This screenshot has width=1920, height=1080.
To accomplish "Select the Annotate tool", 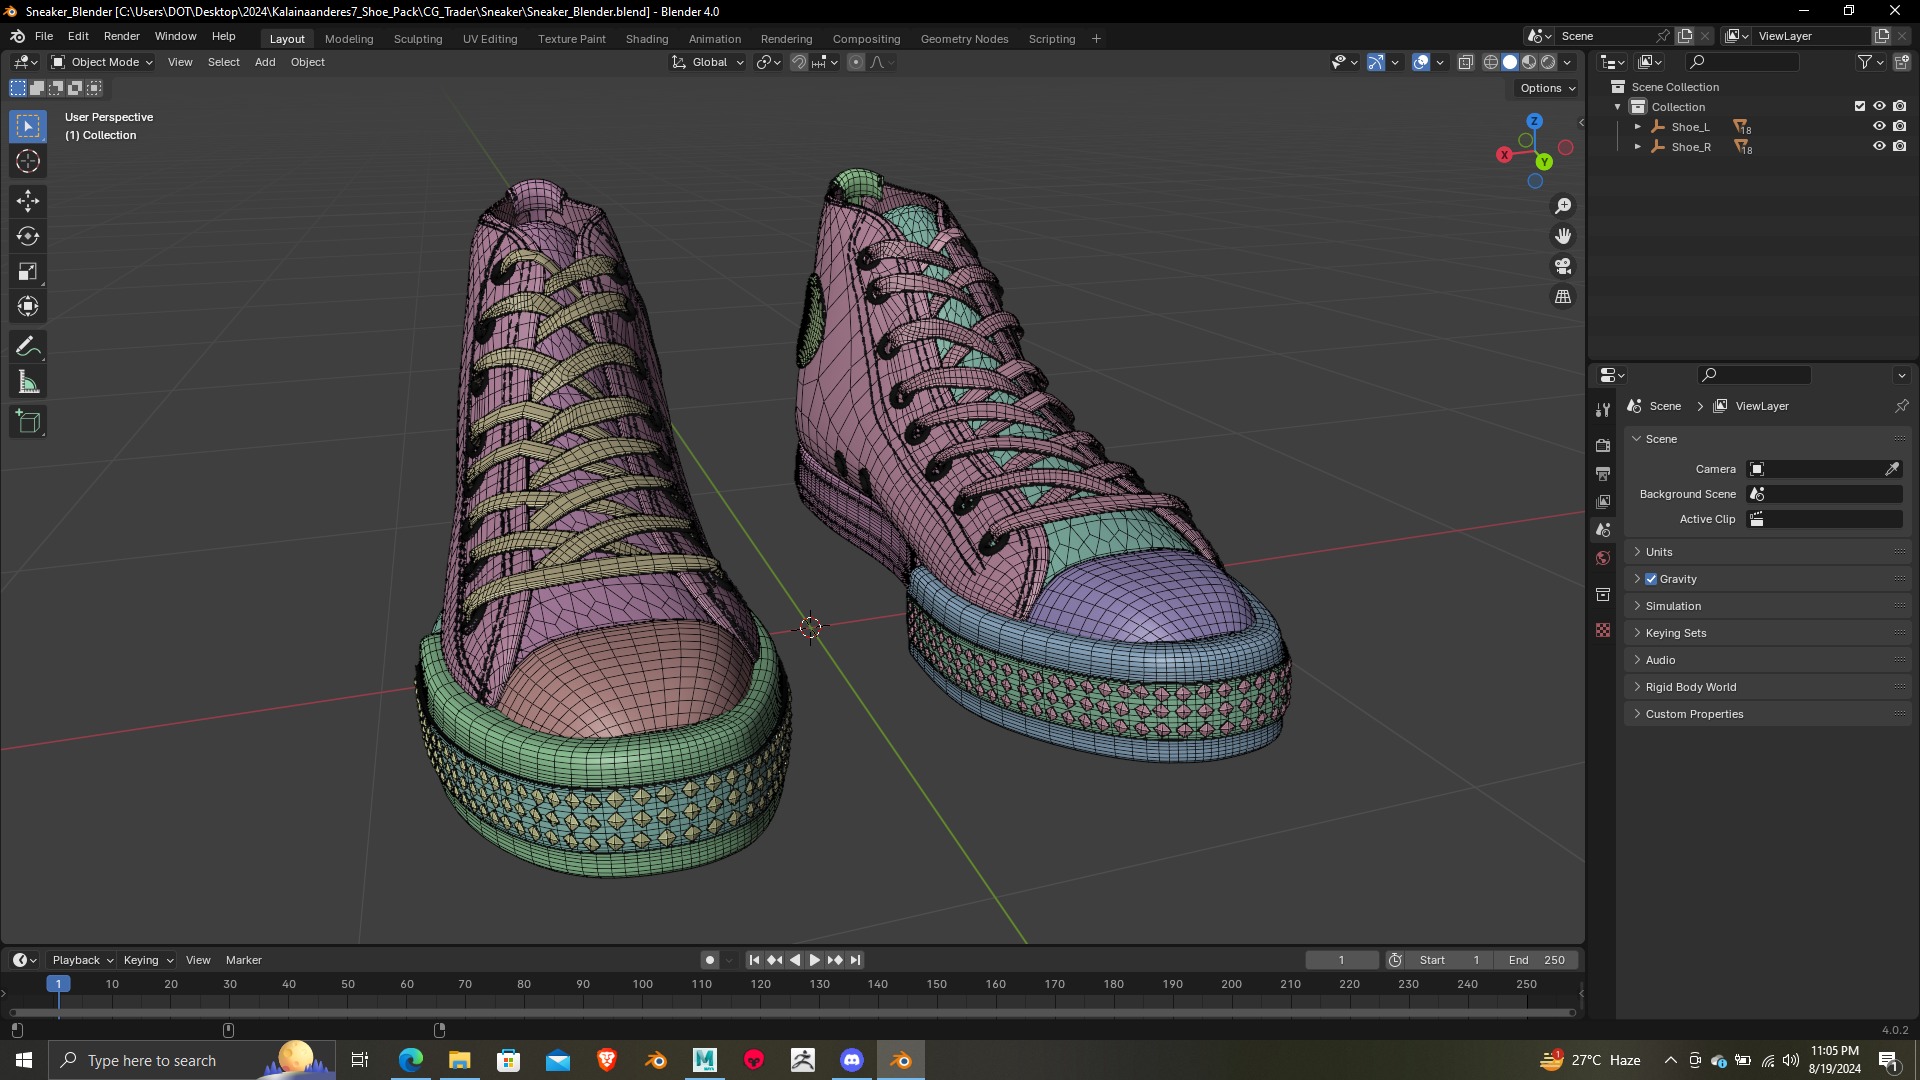I will pos(28,346).
